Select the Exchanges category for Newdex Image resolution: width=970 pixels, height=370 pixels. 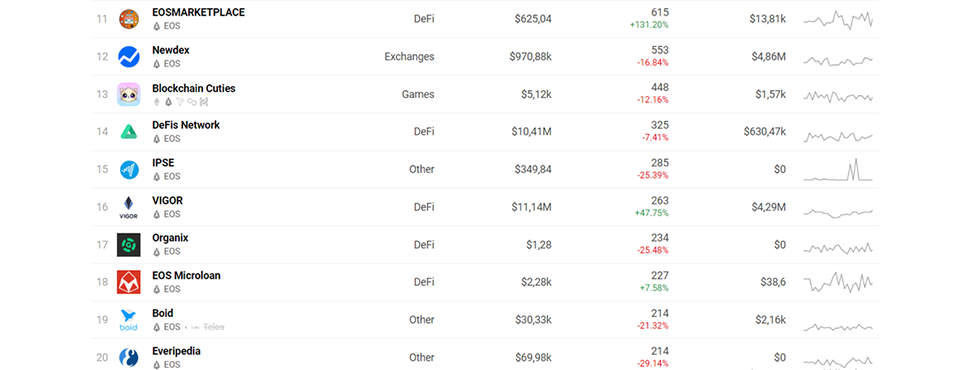[x=409, y=57]
